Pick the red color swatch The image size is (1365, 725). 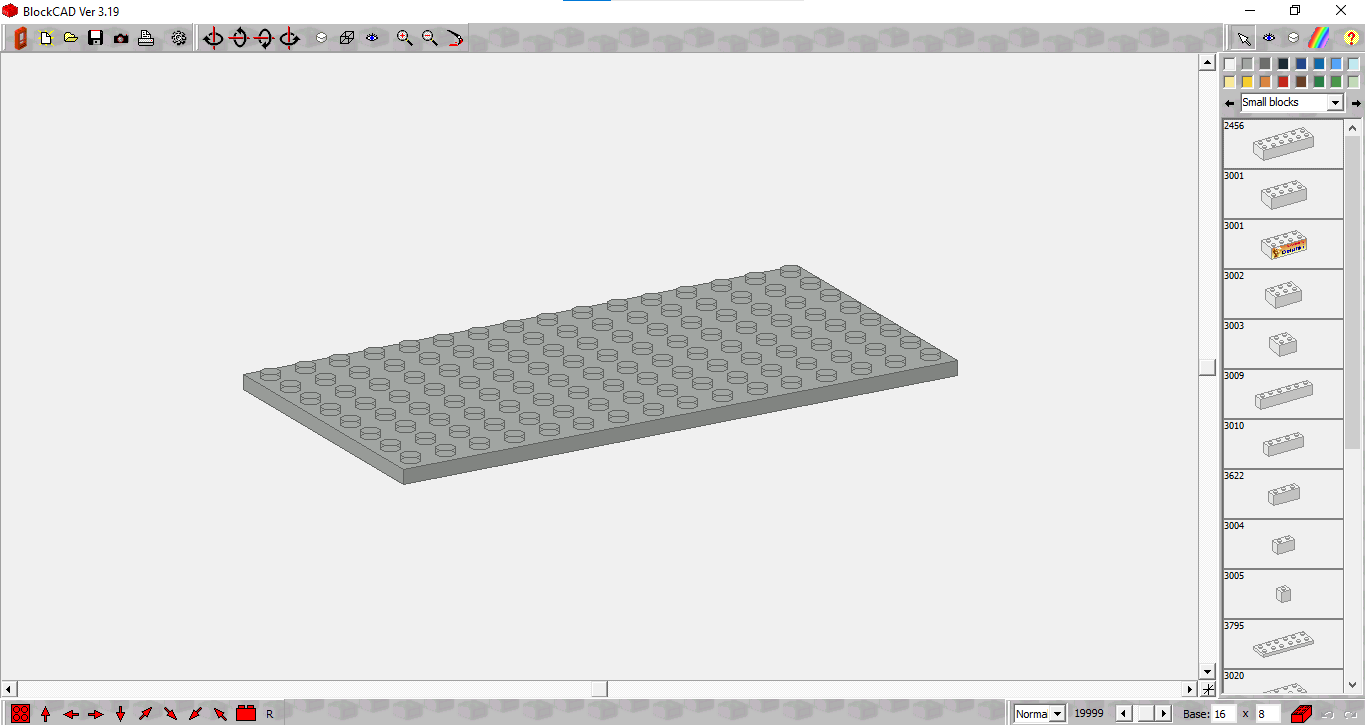point(1283,82)
